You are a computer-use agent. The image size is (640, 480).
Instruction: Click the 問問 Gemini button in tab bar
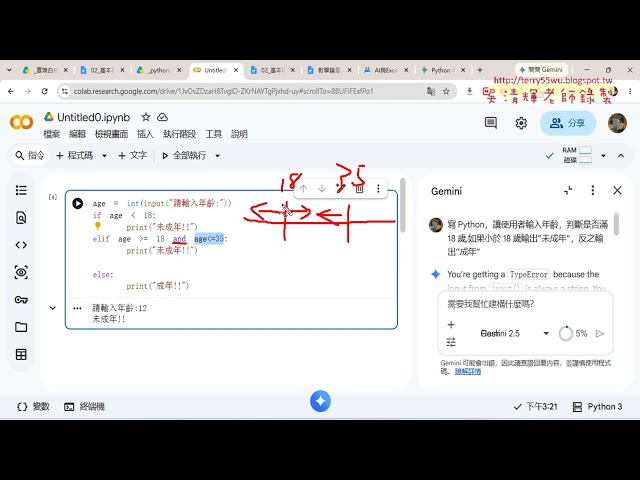[x=541, y=70]
